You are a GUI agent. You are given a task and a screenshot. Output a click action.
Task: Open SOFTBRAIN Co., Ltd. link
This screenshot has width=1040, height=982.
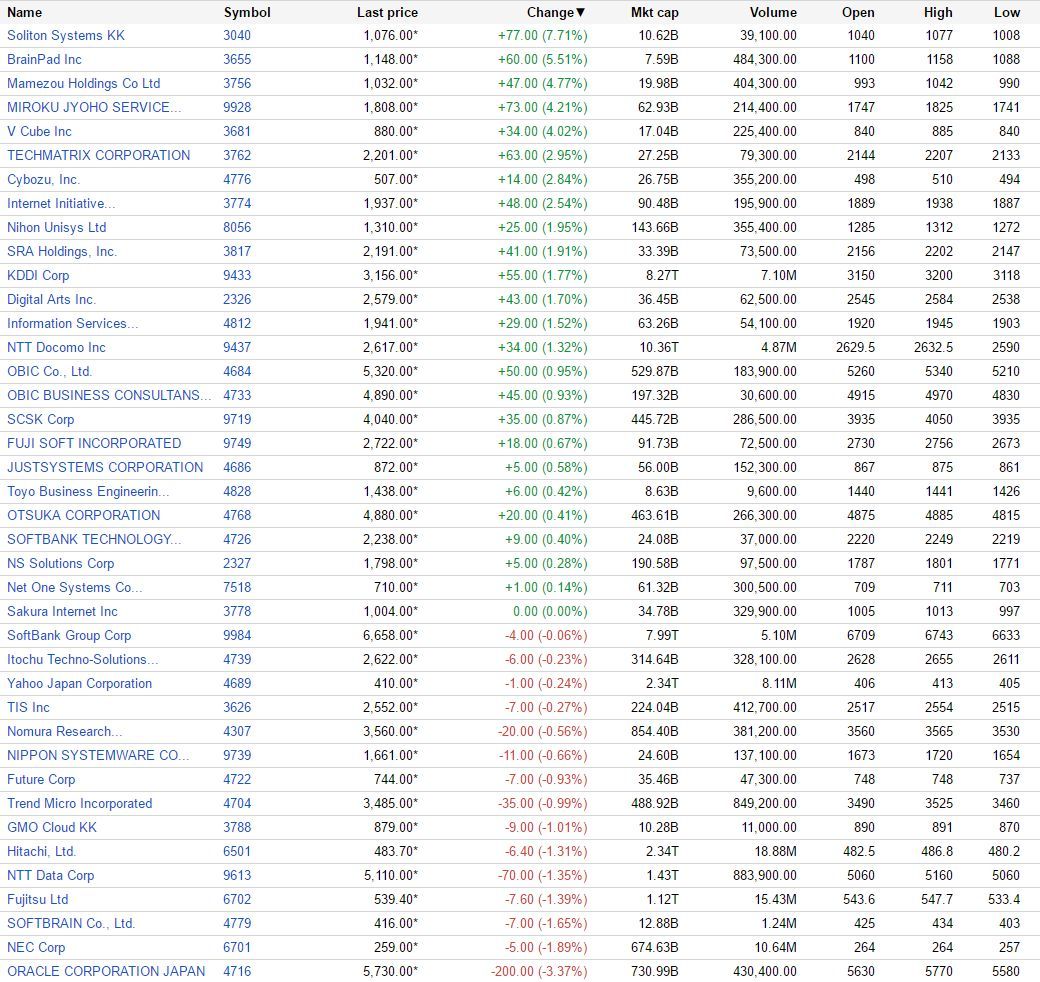coord(71,924)
